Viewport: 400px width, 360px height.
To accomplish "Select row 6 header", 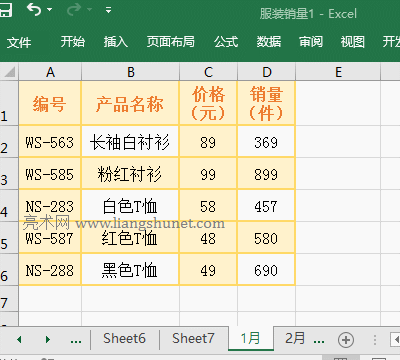I will pyautogui.click(x=9, y=269).
